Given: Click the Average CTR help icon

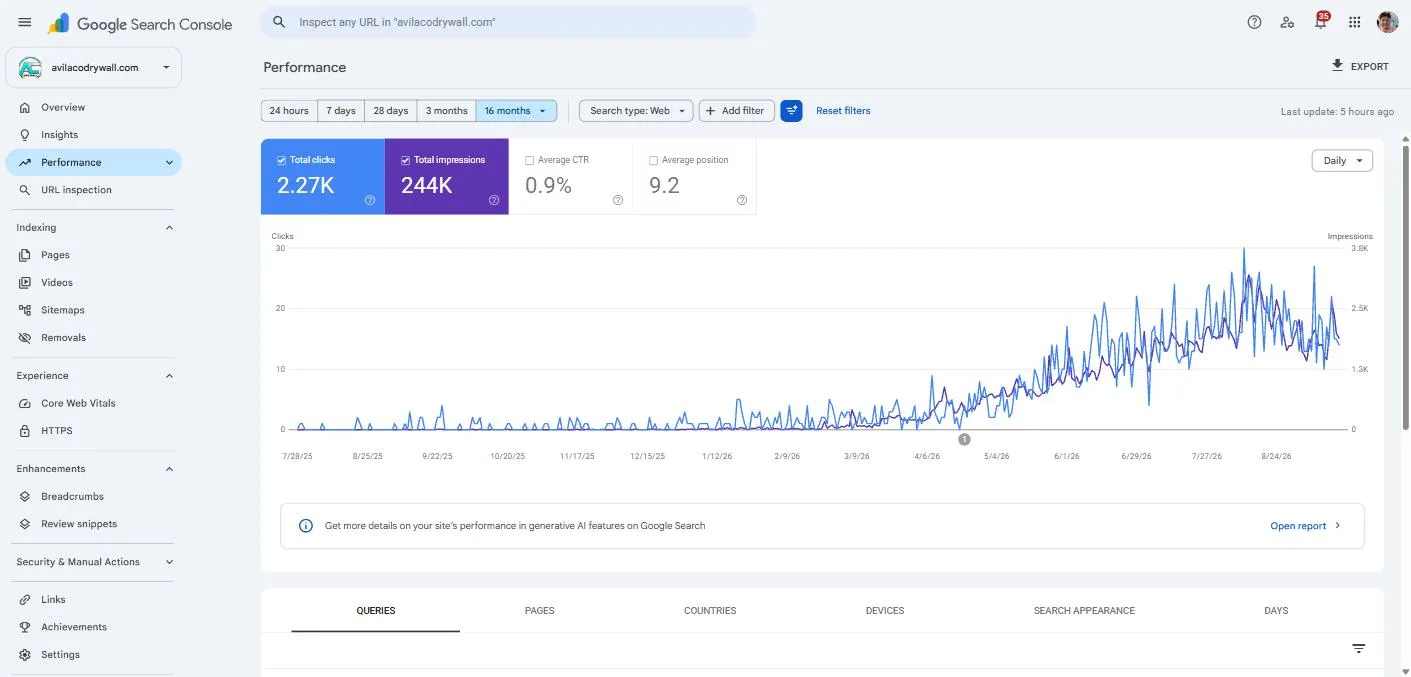Looking at the screenshot, I should coord(618,200).
